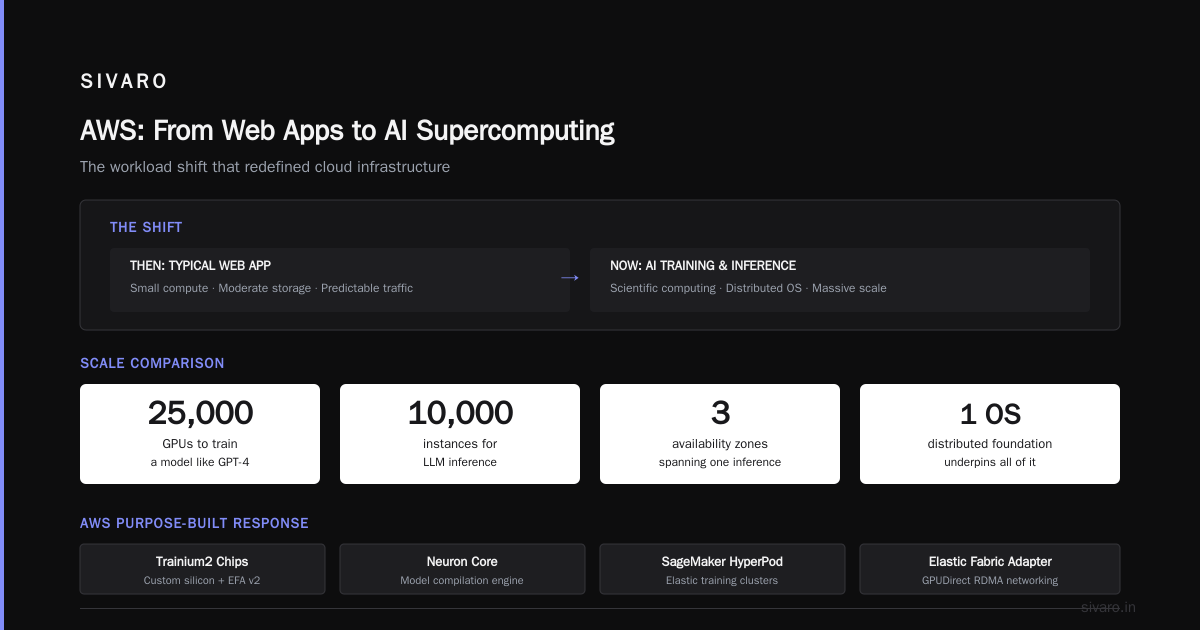Select "Small compute · Moderate storage · Predictable traffic" line
This screenshot has width=1200, height=630.
tap(271, 288)
